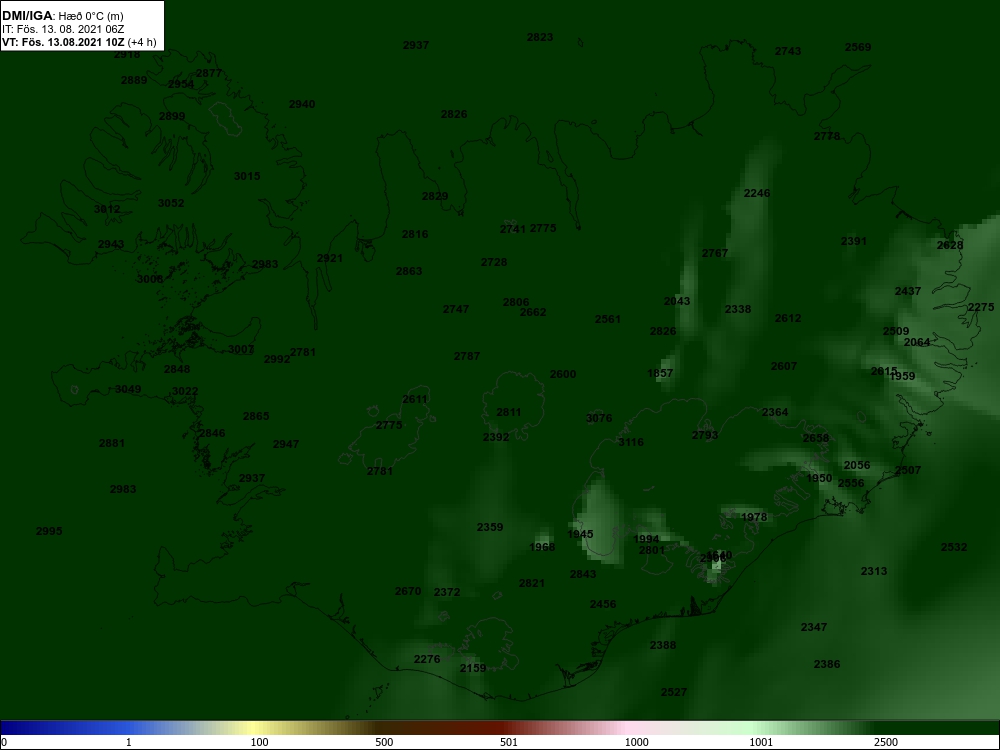Click the map value 2793

point(705,435)
